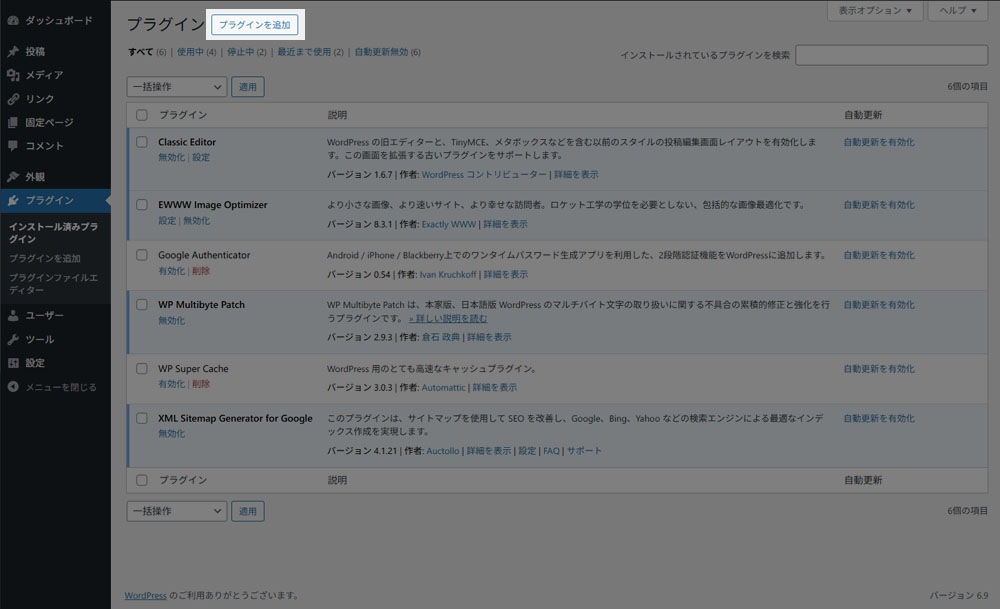
Task: Expand the ヘルプ help dropdown
Action: (x=958, y=11)
